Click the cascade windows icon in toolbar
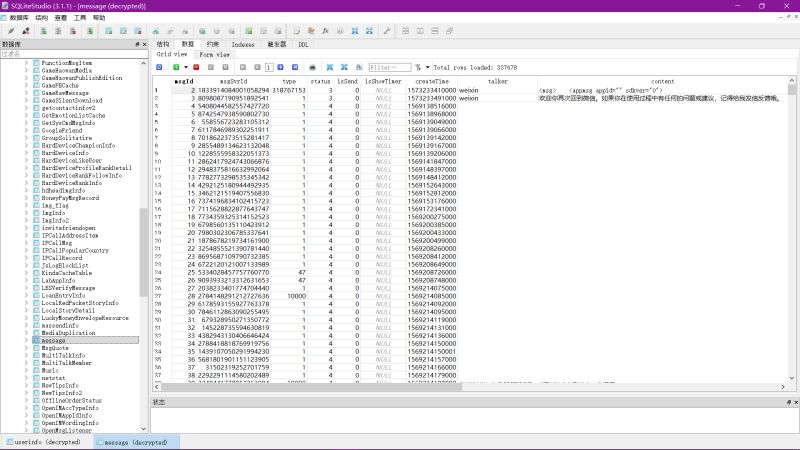Viewport: 800px width, 450px height. (449, 31)
